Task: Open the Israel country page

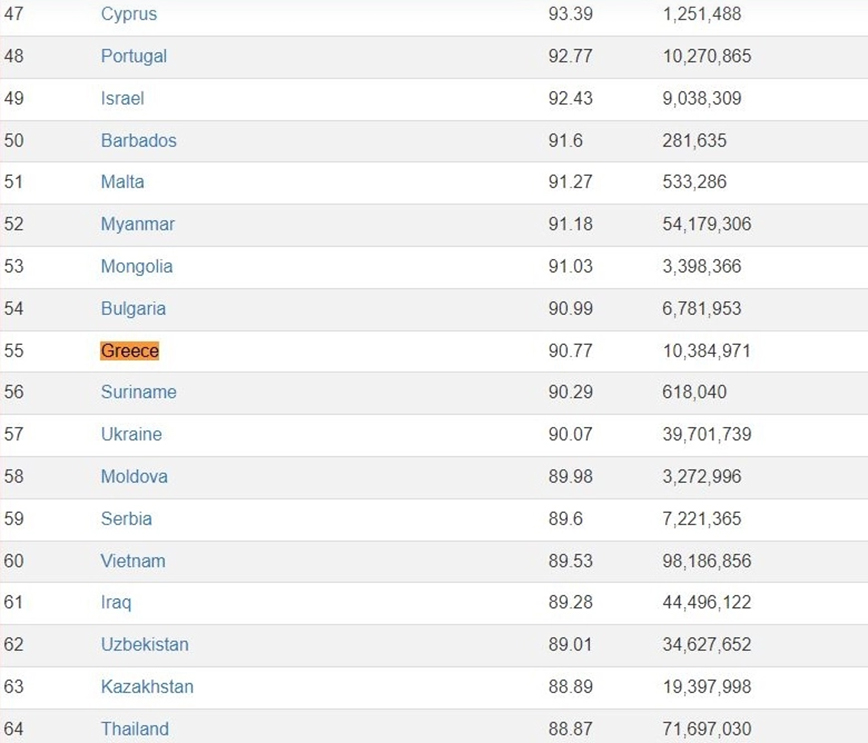Action: point(122,99)
